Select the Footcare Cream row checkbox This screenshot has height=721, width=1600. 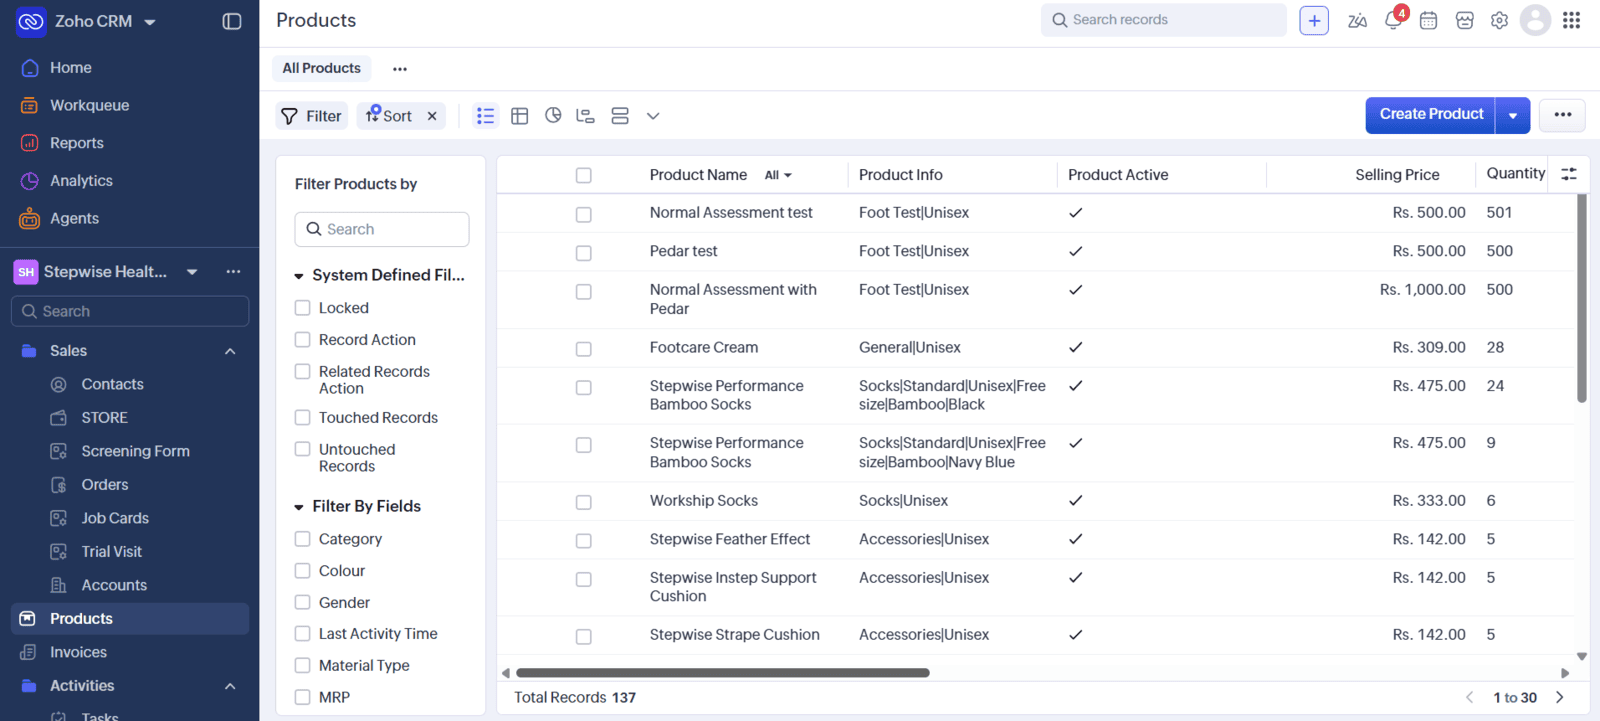[x=584, y=349]
